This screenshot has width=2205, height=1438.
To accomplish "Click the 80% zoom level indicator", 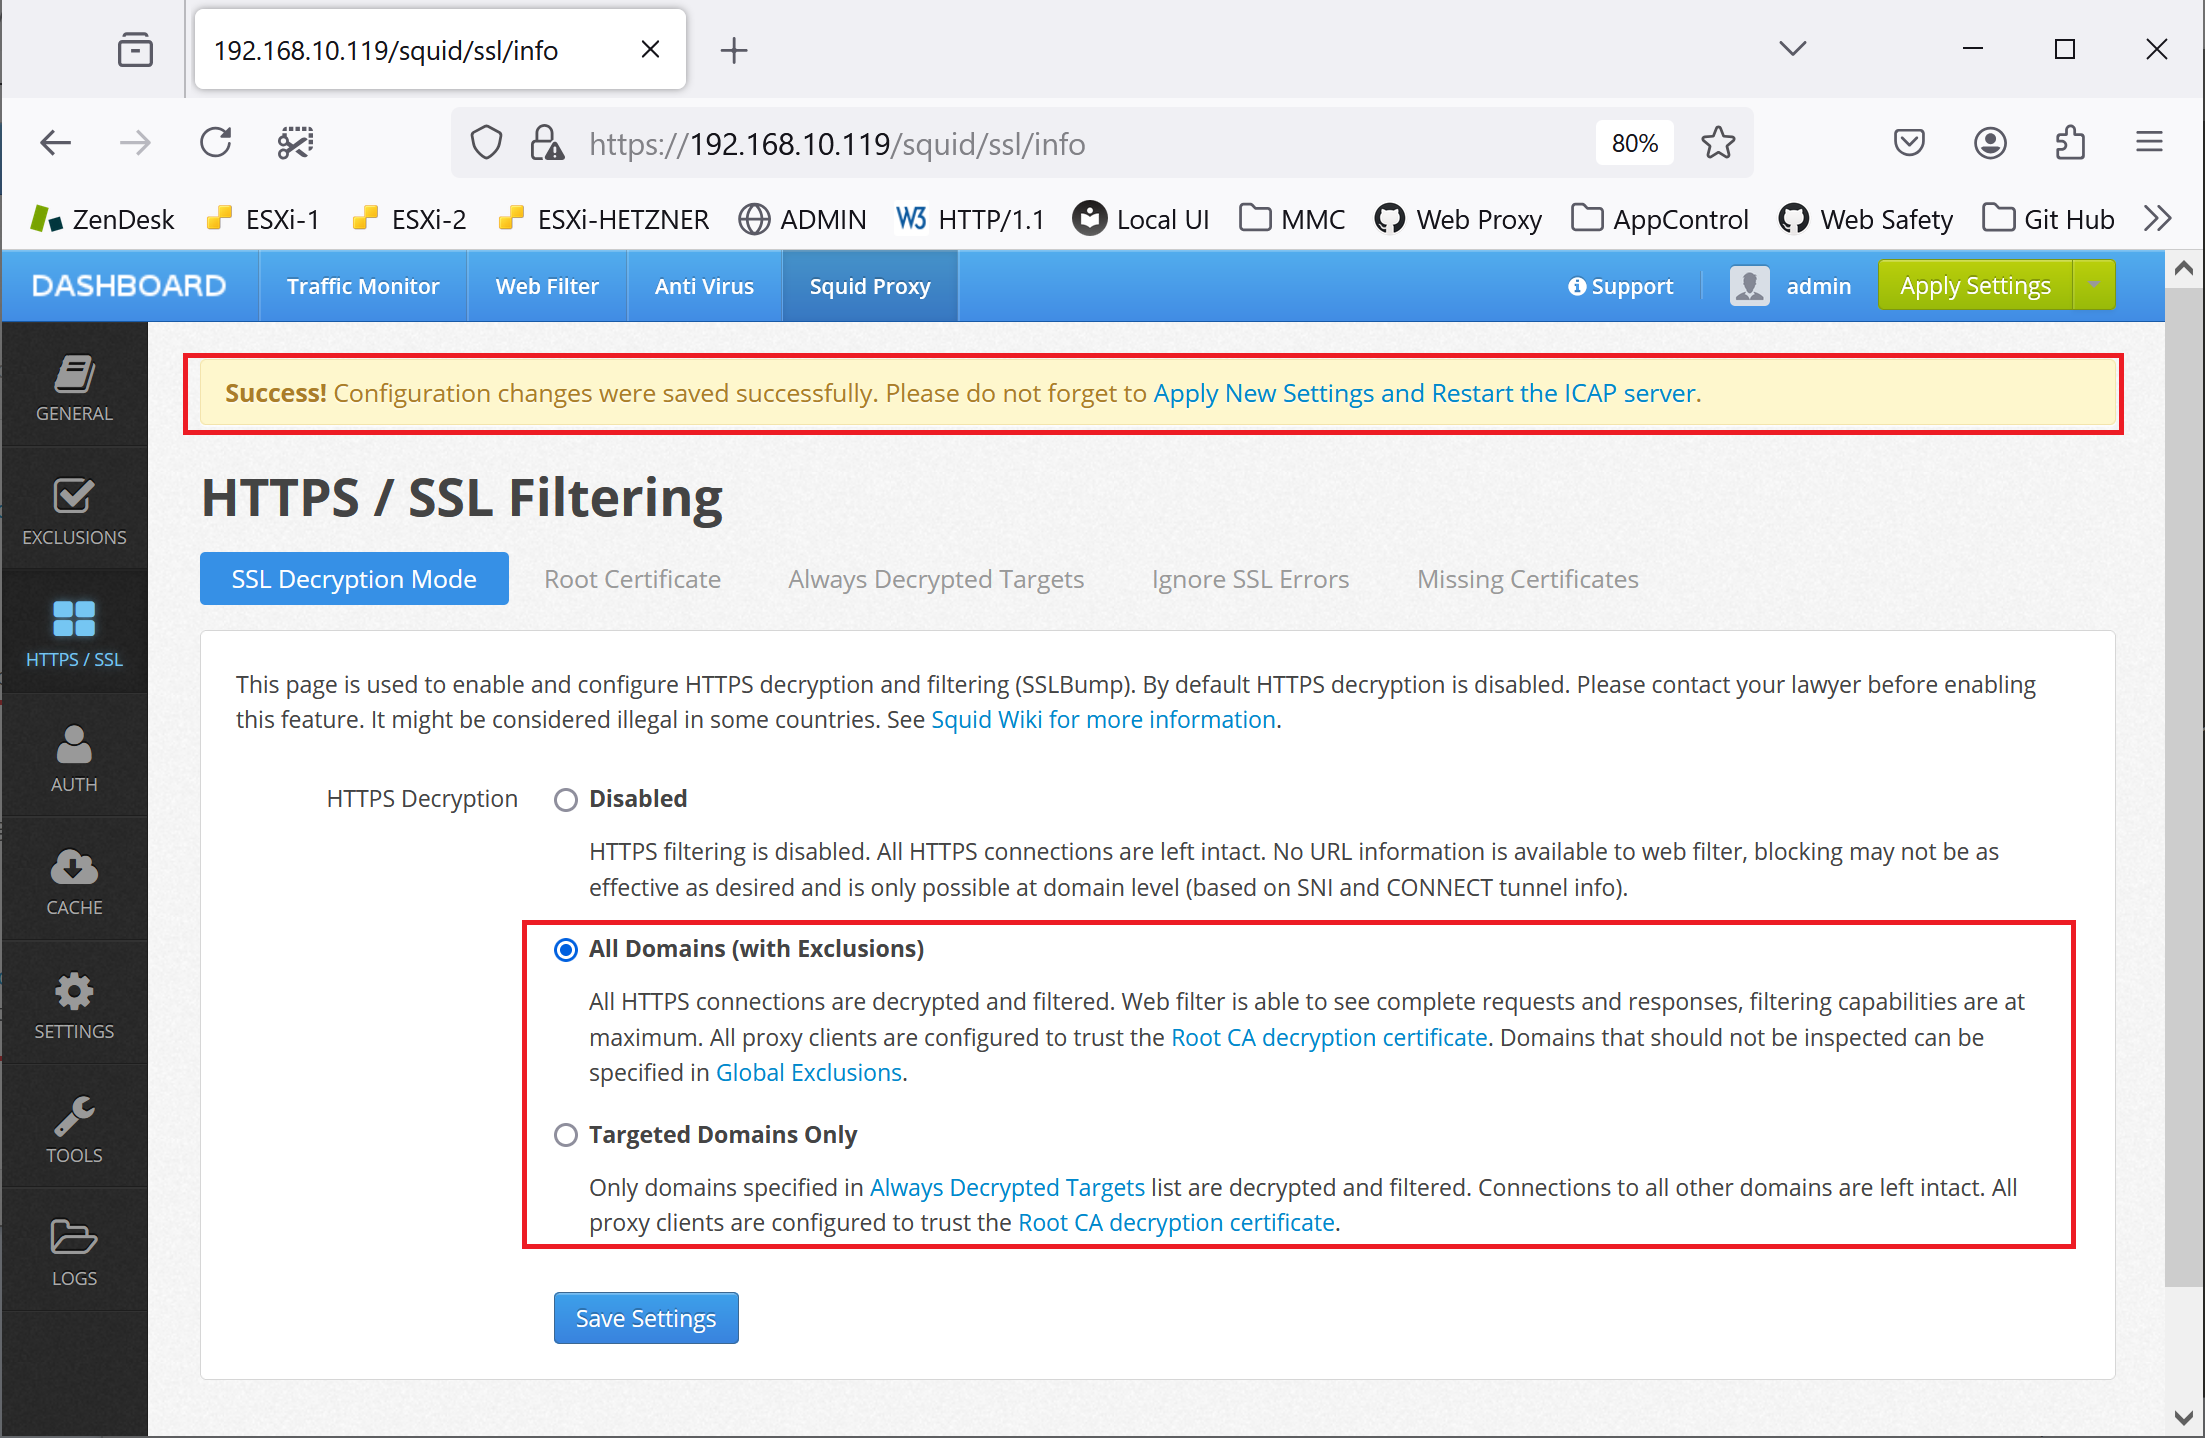I will click(1635, 143).
